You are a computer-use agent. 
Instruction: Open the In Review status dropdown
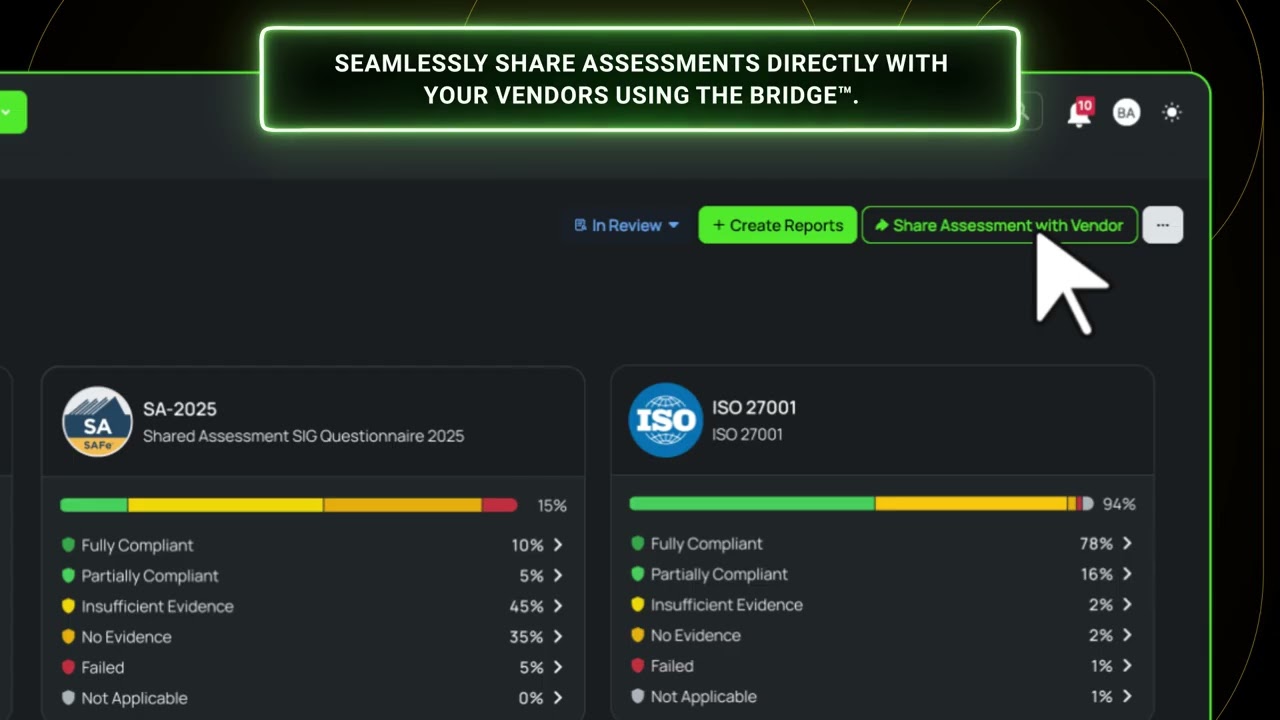click(x=627, y=225)
